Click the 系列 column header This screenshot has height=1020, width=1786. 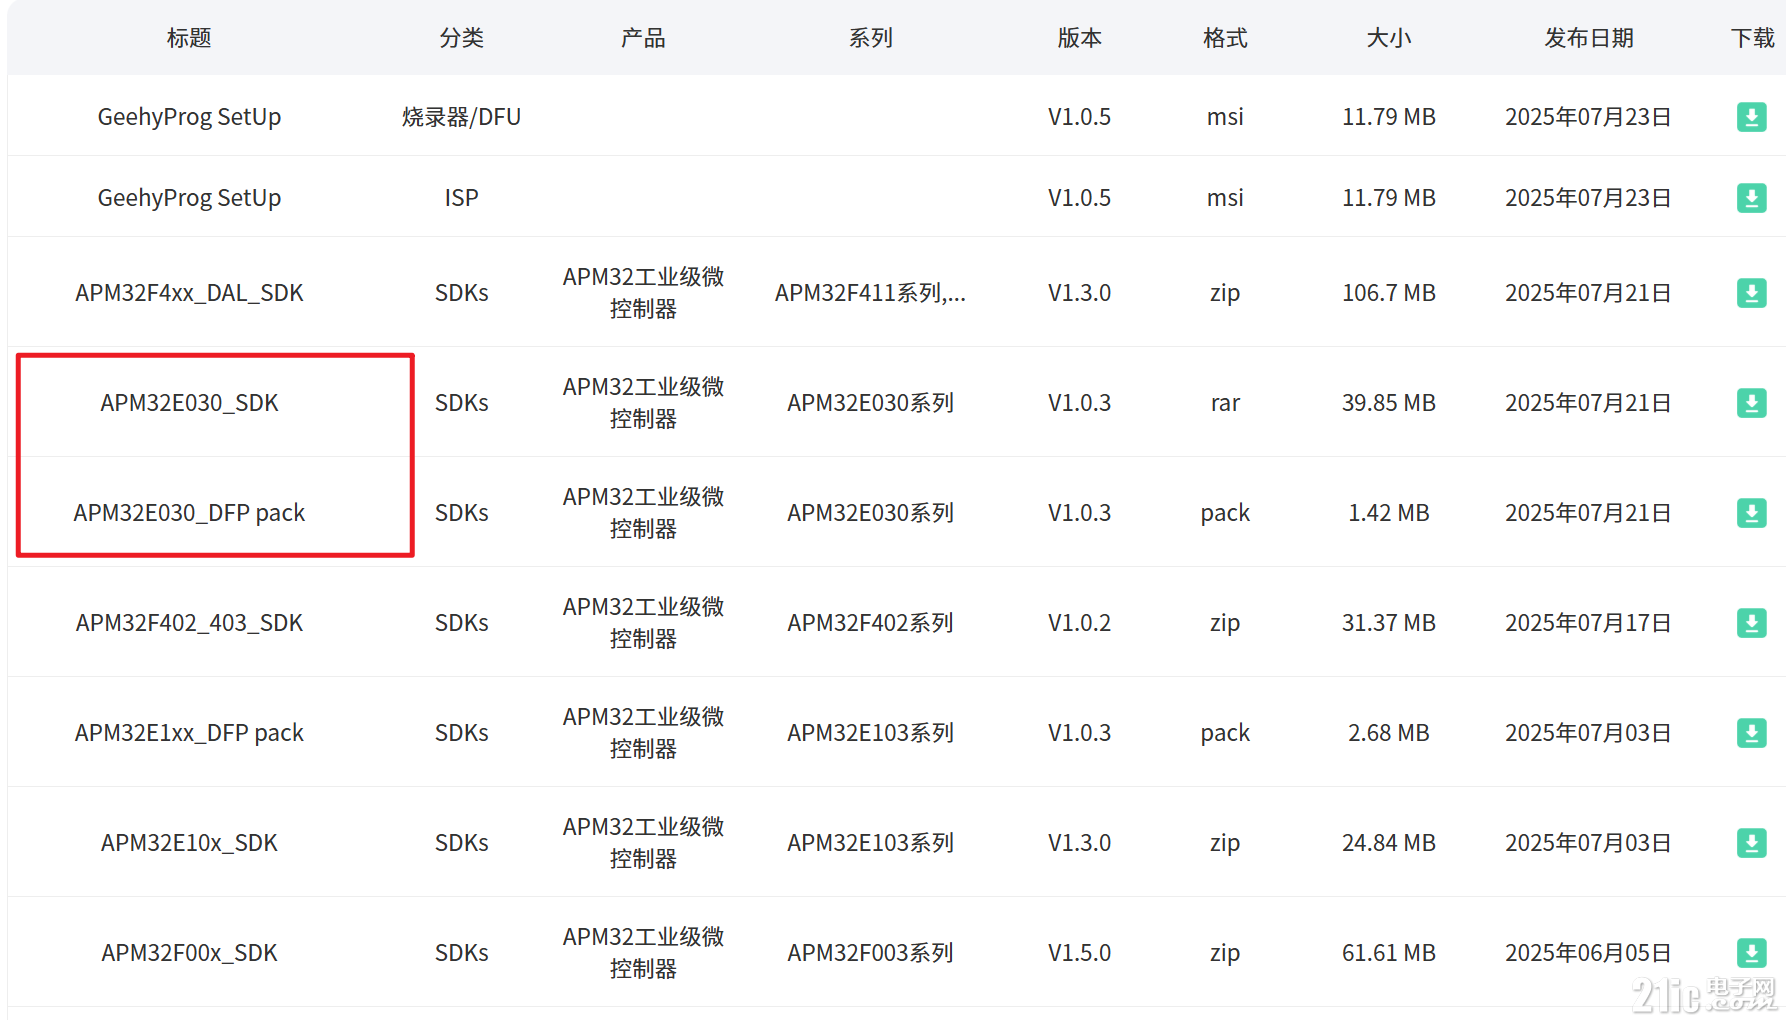870,38
